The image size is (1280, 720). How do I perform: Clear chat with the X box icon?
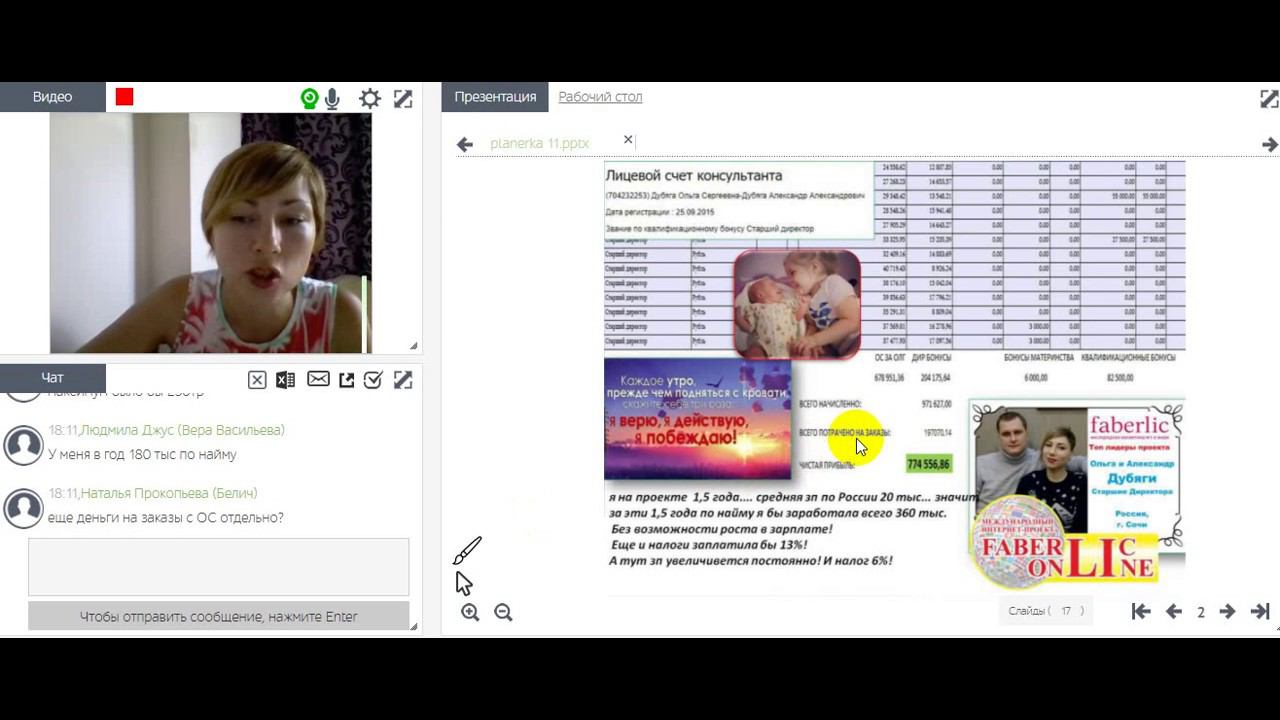tap(257, 380)
